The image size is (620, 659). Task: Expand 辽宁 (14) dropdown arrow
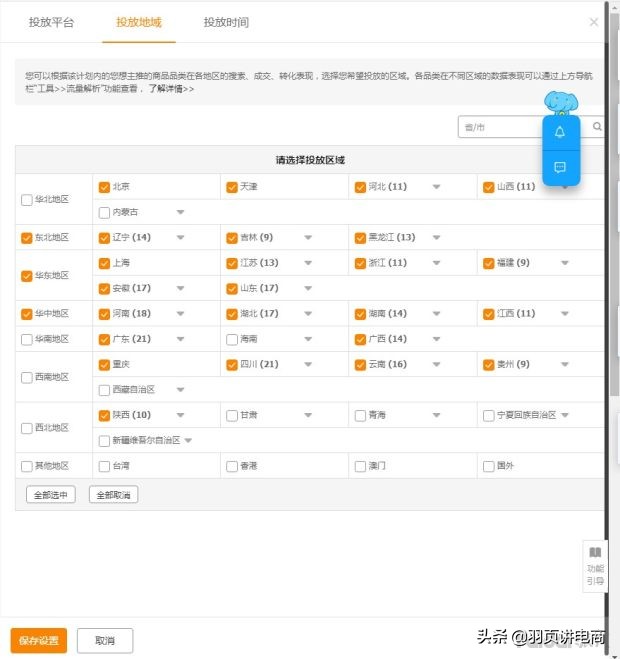pos(180,237)
